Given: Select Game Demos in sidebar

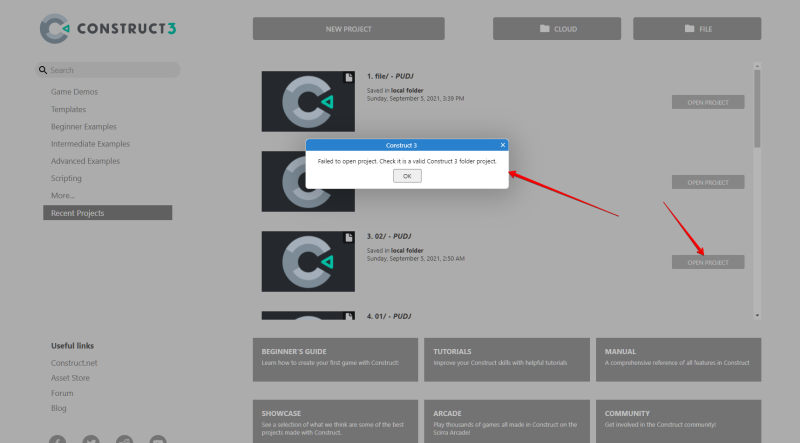Looking at the screenshot, I should [74, 92].
